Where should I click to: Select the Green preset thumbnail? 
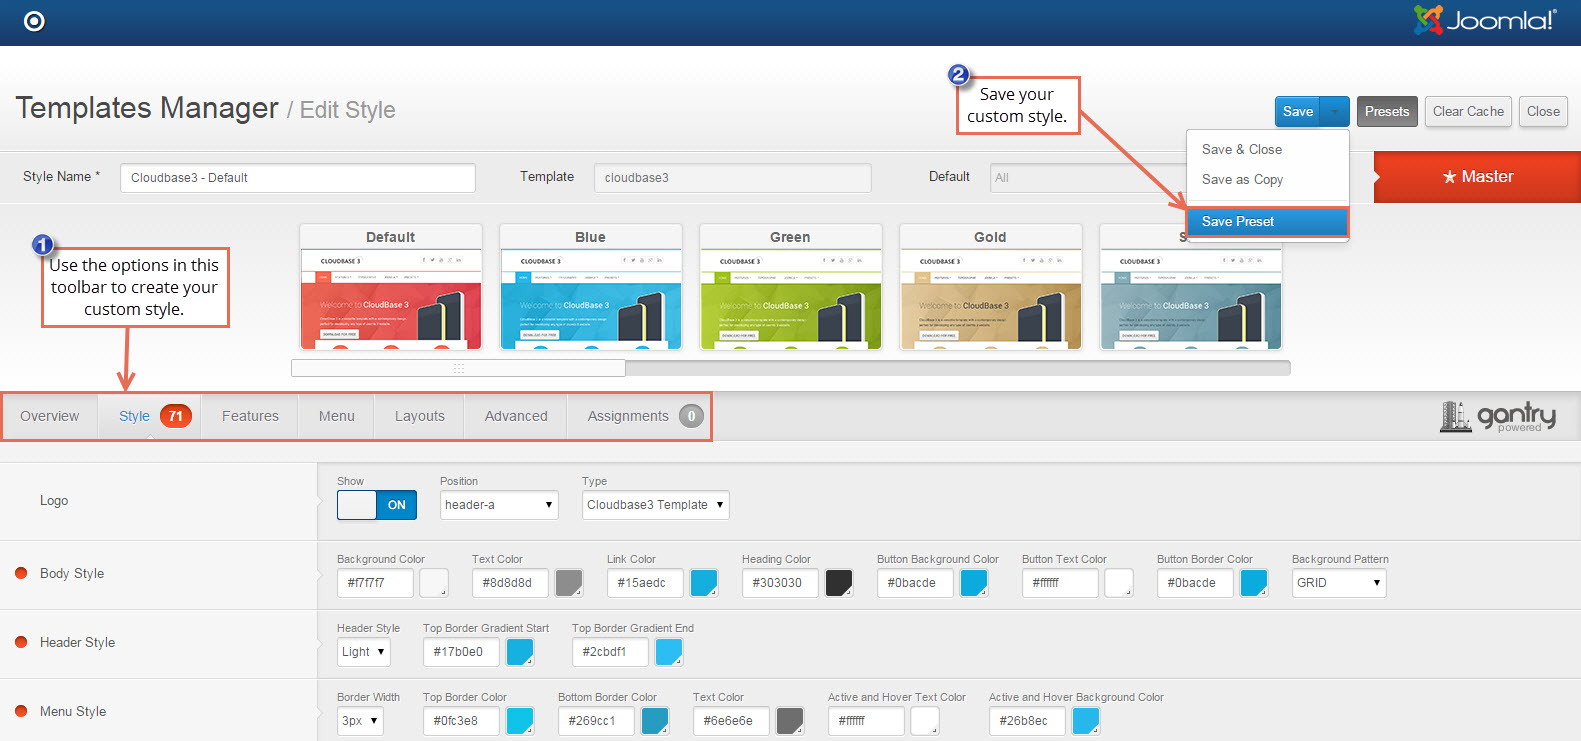point(791,287)
